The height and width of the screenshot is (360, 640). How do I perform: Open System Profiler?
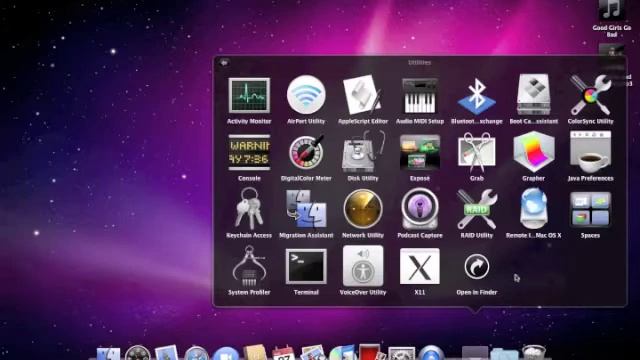pos(249,266)
